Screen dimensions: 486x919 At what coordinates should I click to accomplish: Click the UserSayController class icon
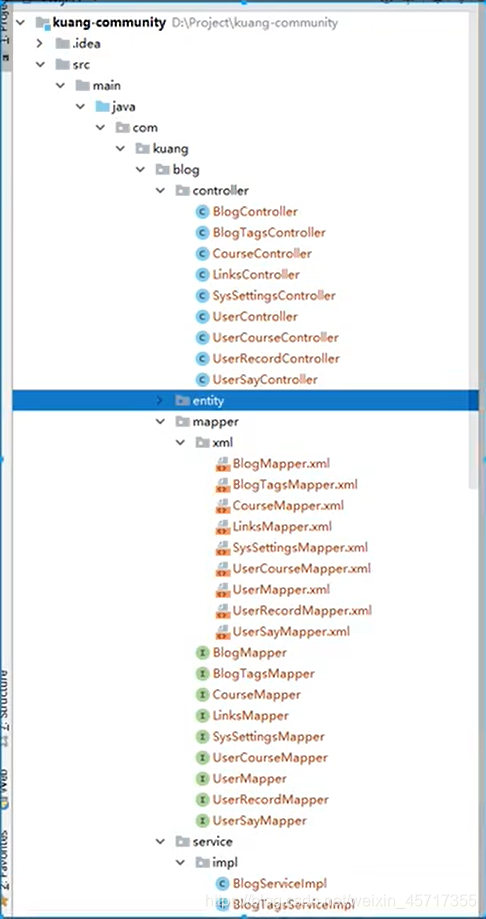(202, 379)
